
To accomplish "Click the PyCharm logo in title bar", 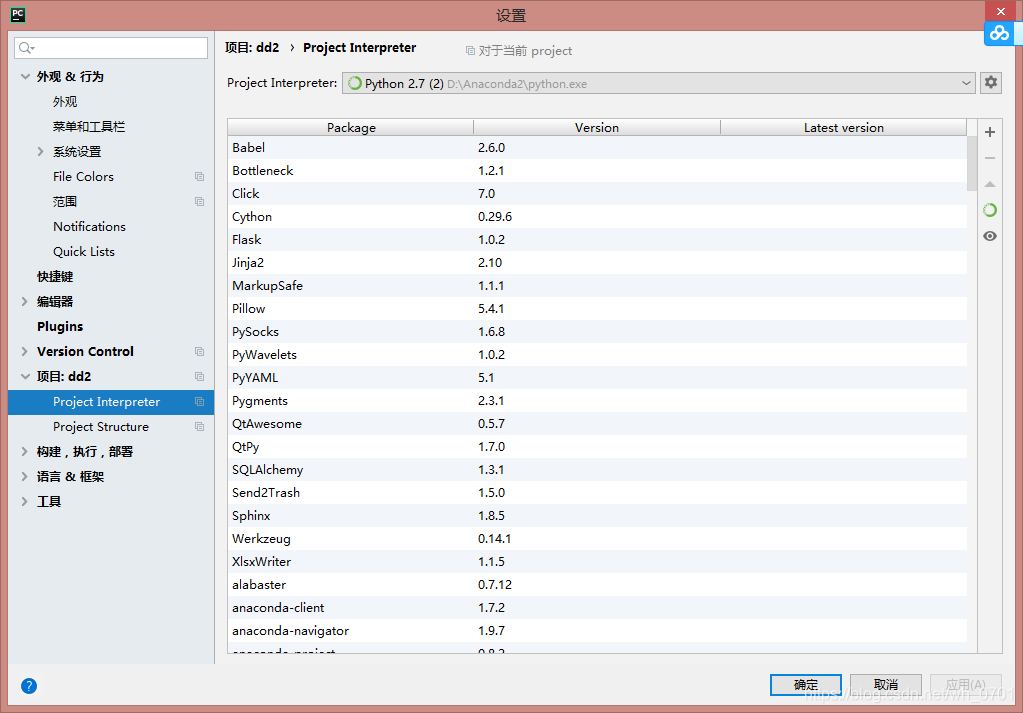I will pos(18,14).
